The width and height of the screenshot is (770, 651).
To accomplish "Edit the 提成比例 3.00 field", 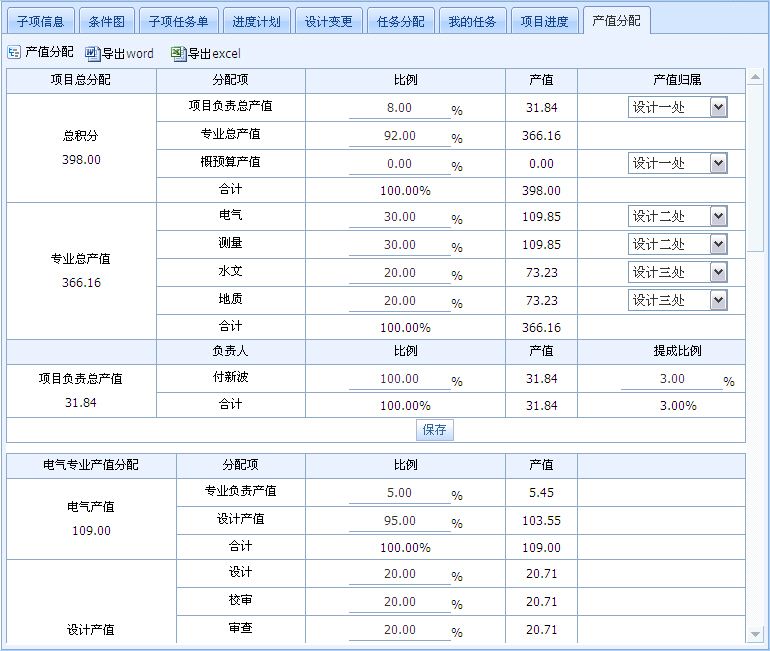I will 671,379.
